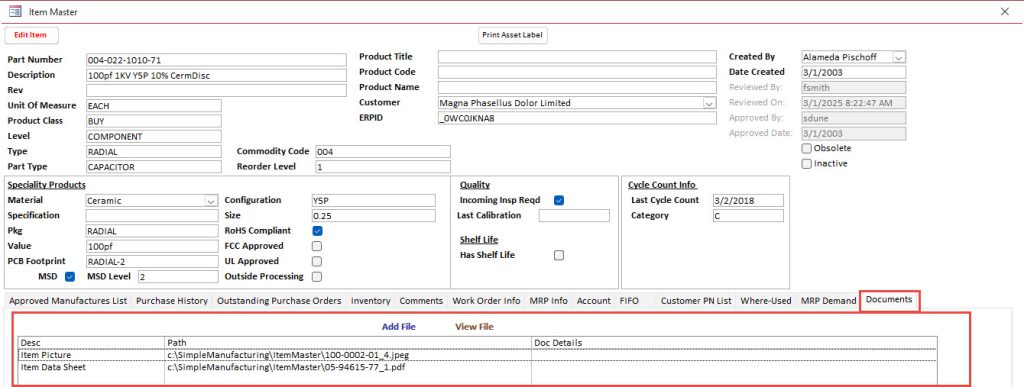Select the Item Data Sheet row
Viewport: 1024px width, 387px height.
point(477,367)
